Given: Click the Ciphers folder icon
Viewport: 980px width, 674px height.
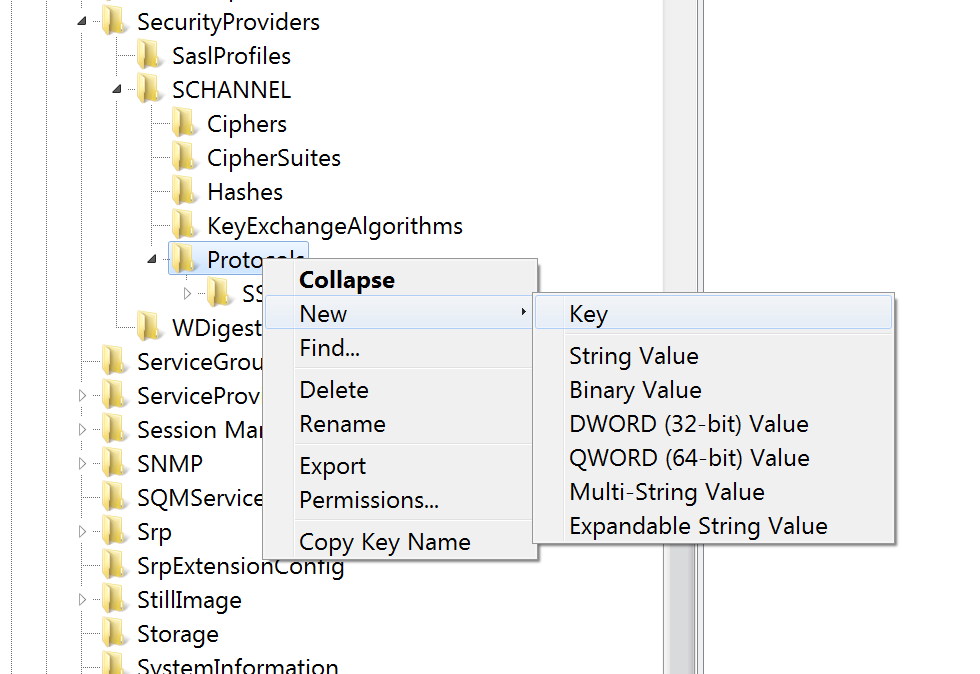Looking at the screenshot, I should click(184, 124).
